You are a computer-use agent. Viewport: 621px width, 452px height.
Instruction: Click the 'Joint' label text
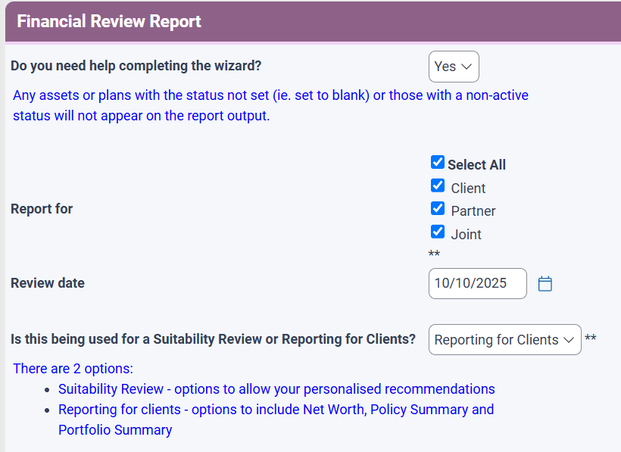(x=466, y=235)
